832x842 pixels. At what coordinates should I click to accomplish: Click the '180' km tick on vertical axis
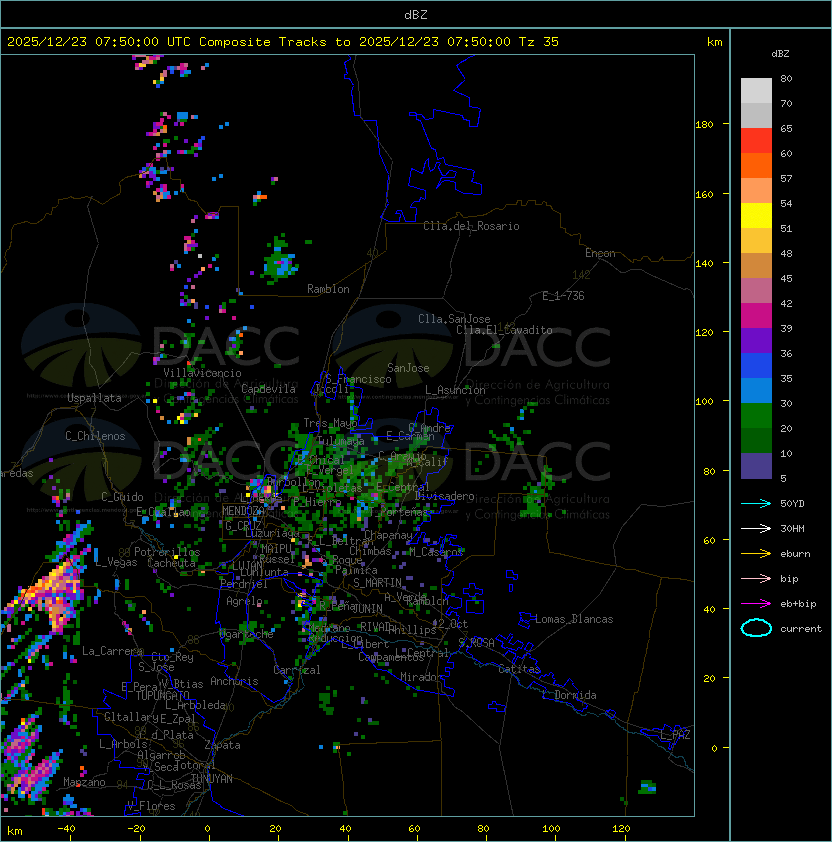click(x=704, y=125)
